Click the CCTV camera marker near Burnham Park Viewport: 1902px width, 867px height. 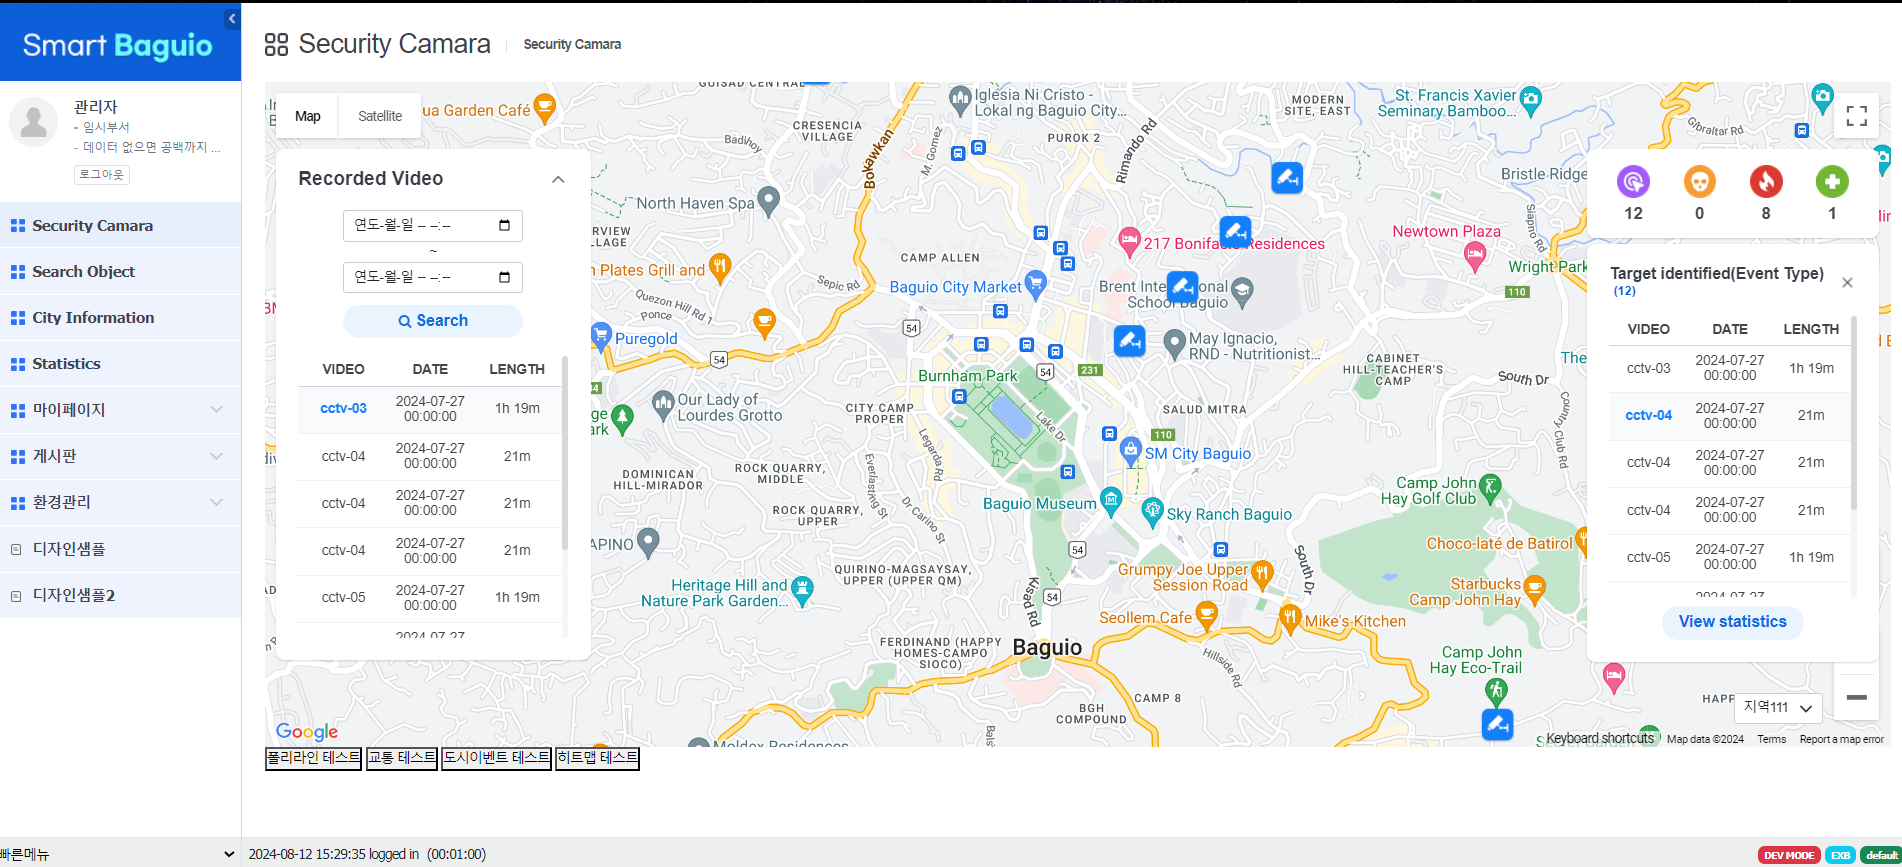1129,341
